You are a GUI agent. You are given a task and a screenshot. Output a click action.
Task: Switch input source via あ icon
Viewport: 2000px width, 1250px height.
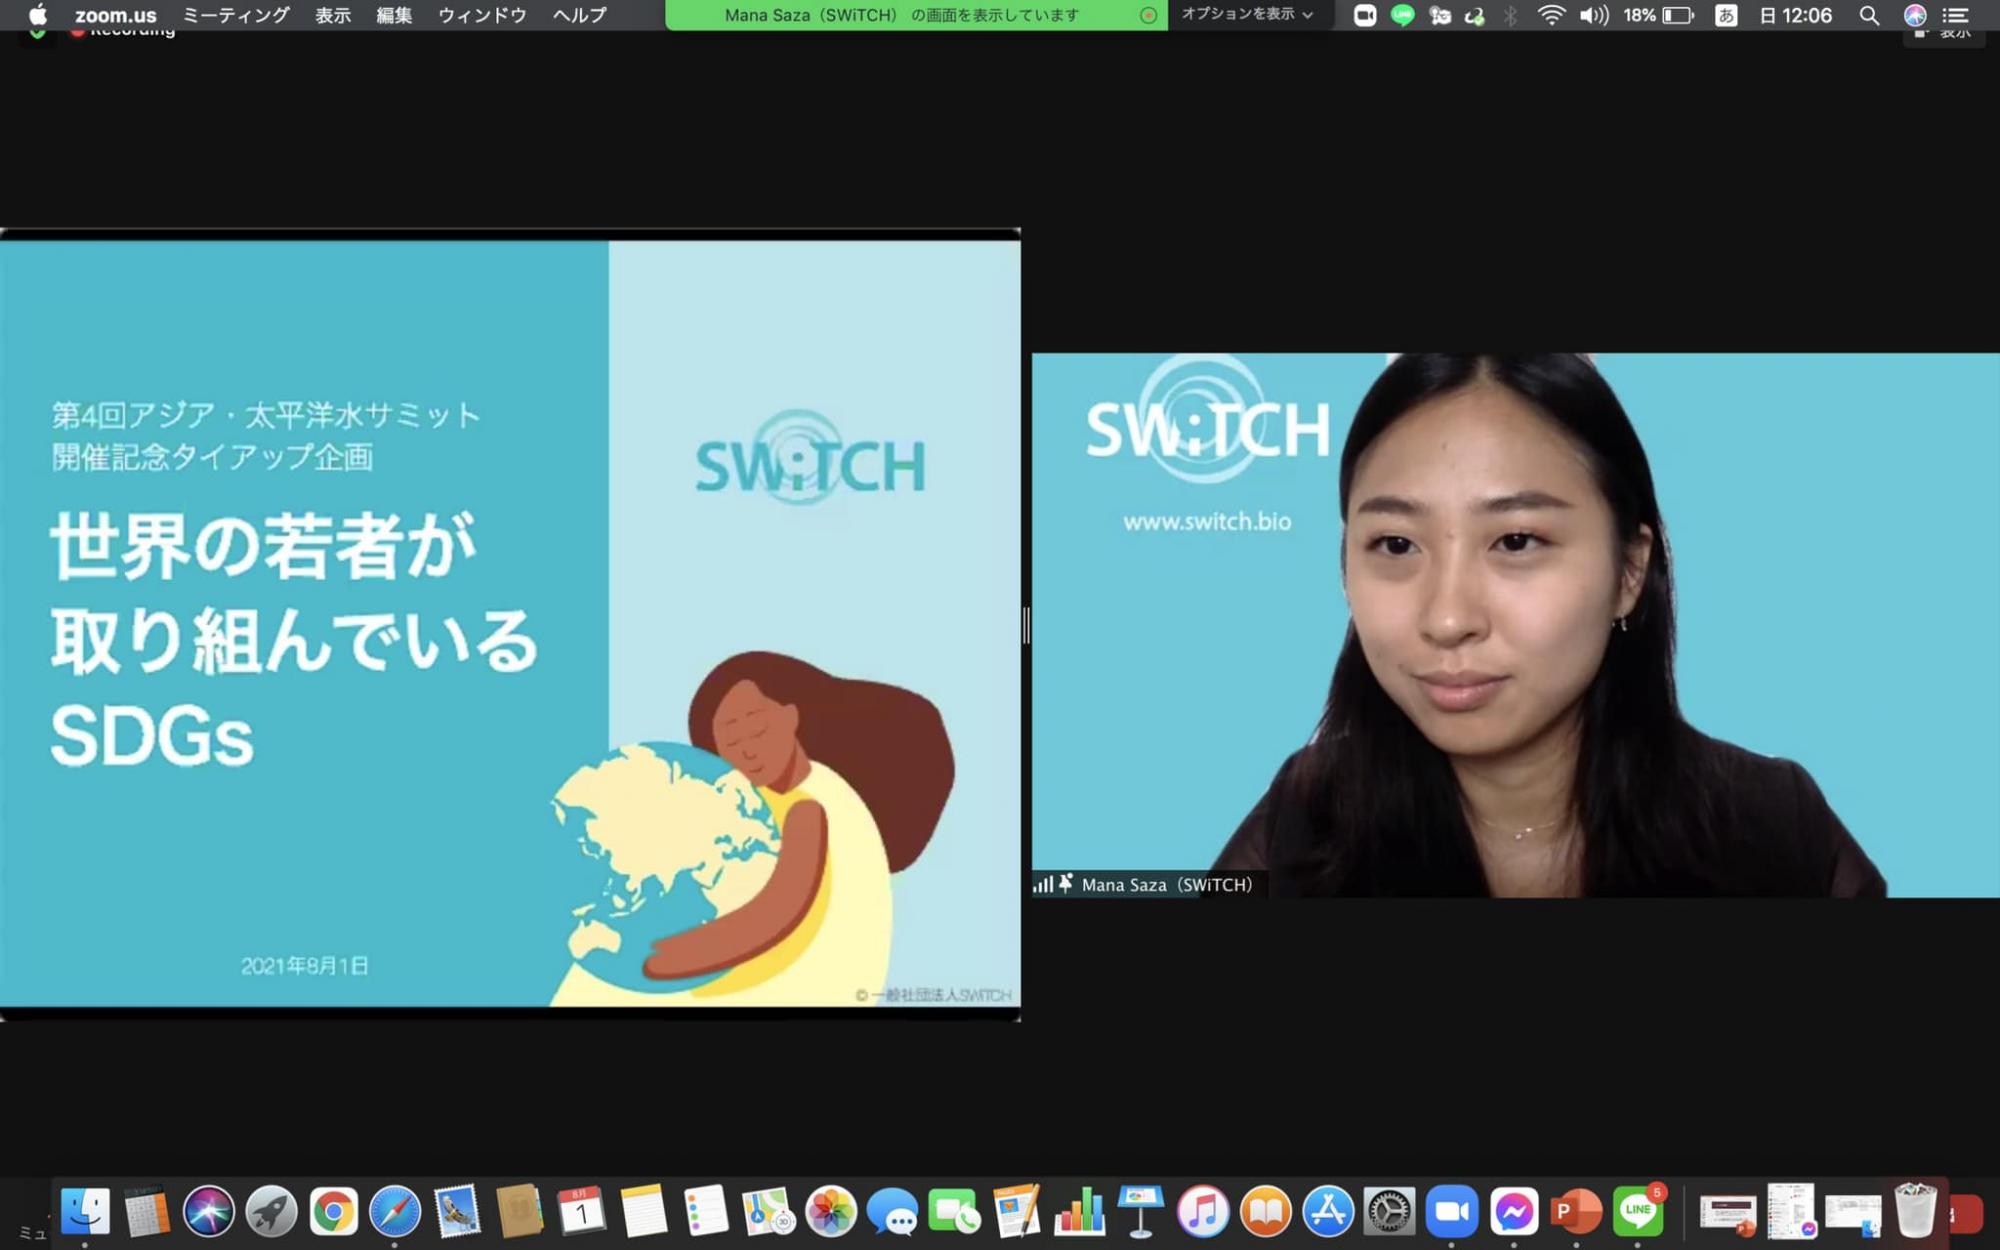1726,15
